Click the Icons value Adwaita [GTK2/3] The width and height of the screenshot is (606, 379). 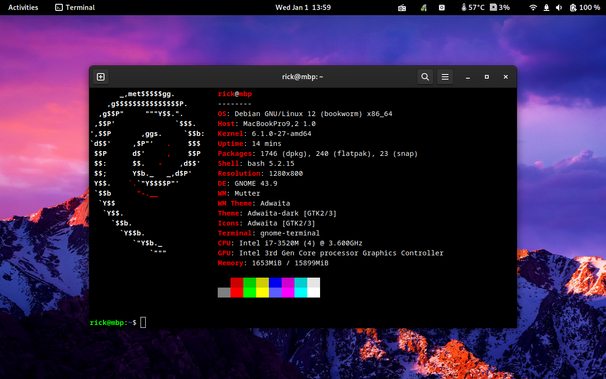pos(281,223)
